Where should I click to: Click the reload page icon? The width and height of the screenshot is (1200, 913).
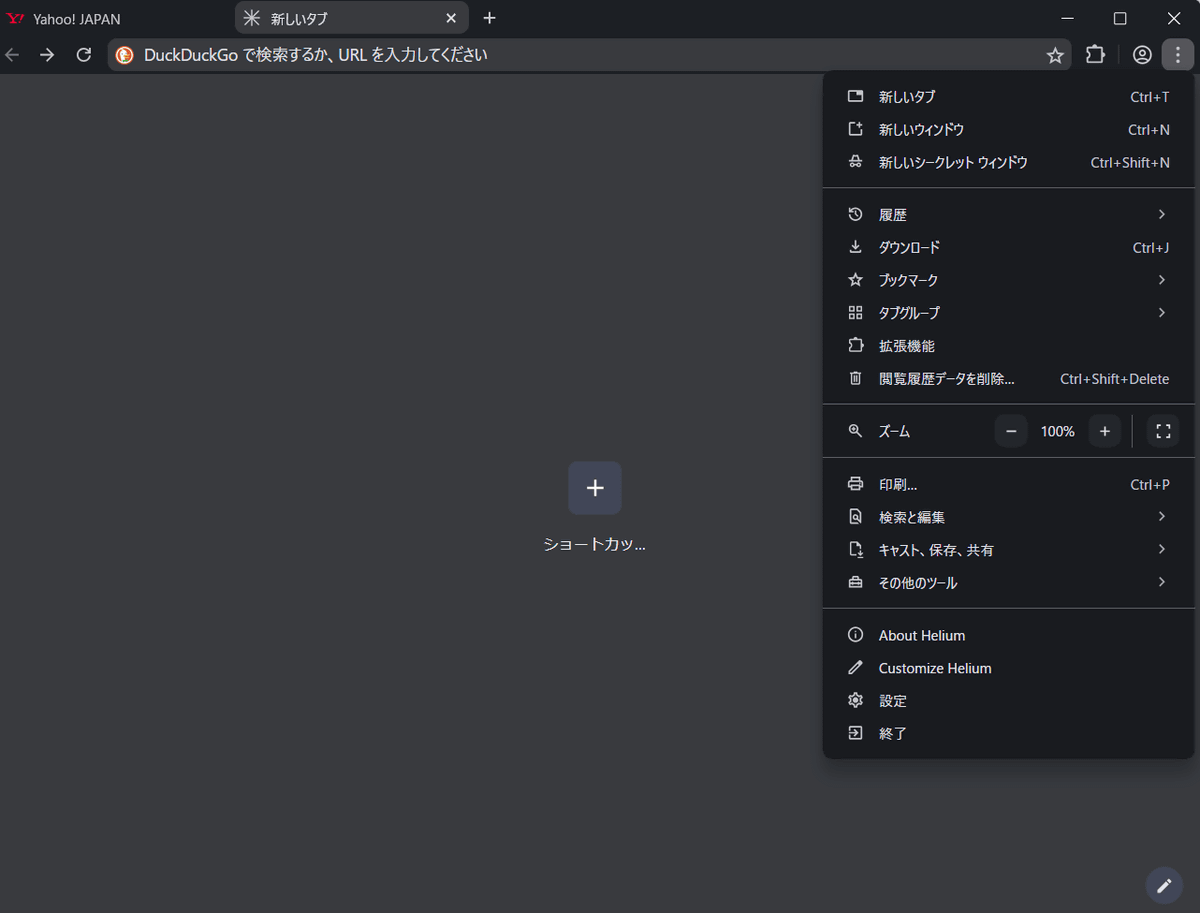point(84,55)
